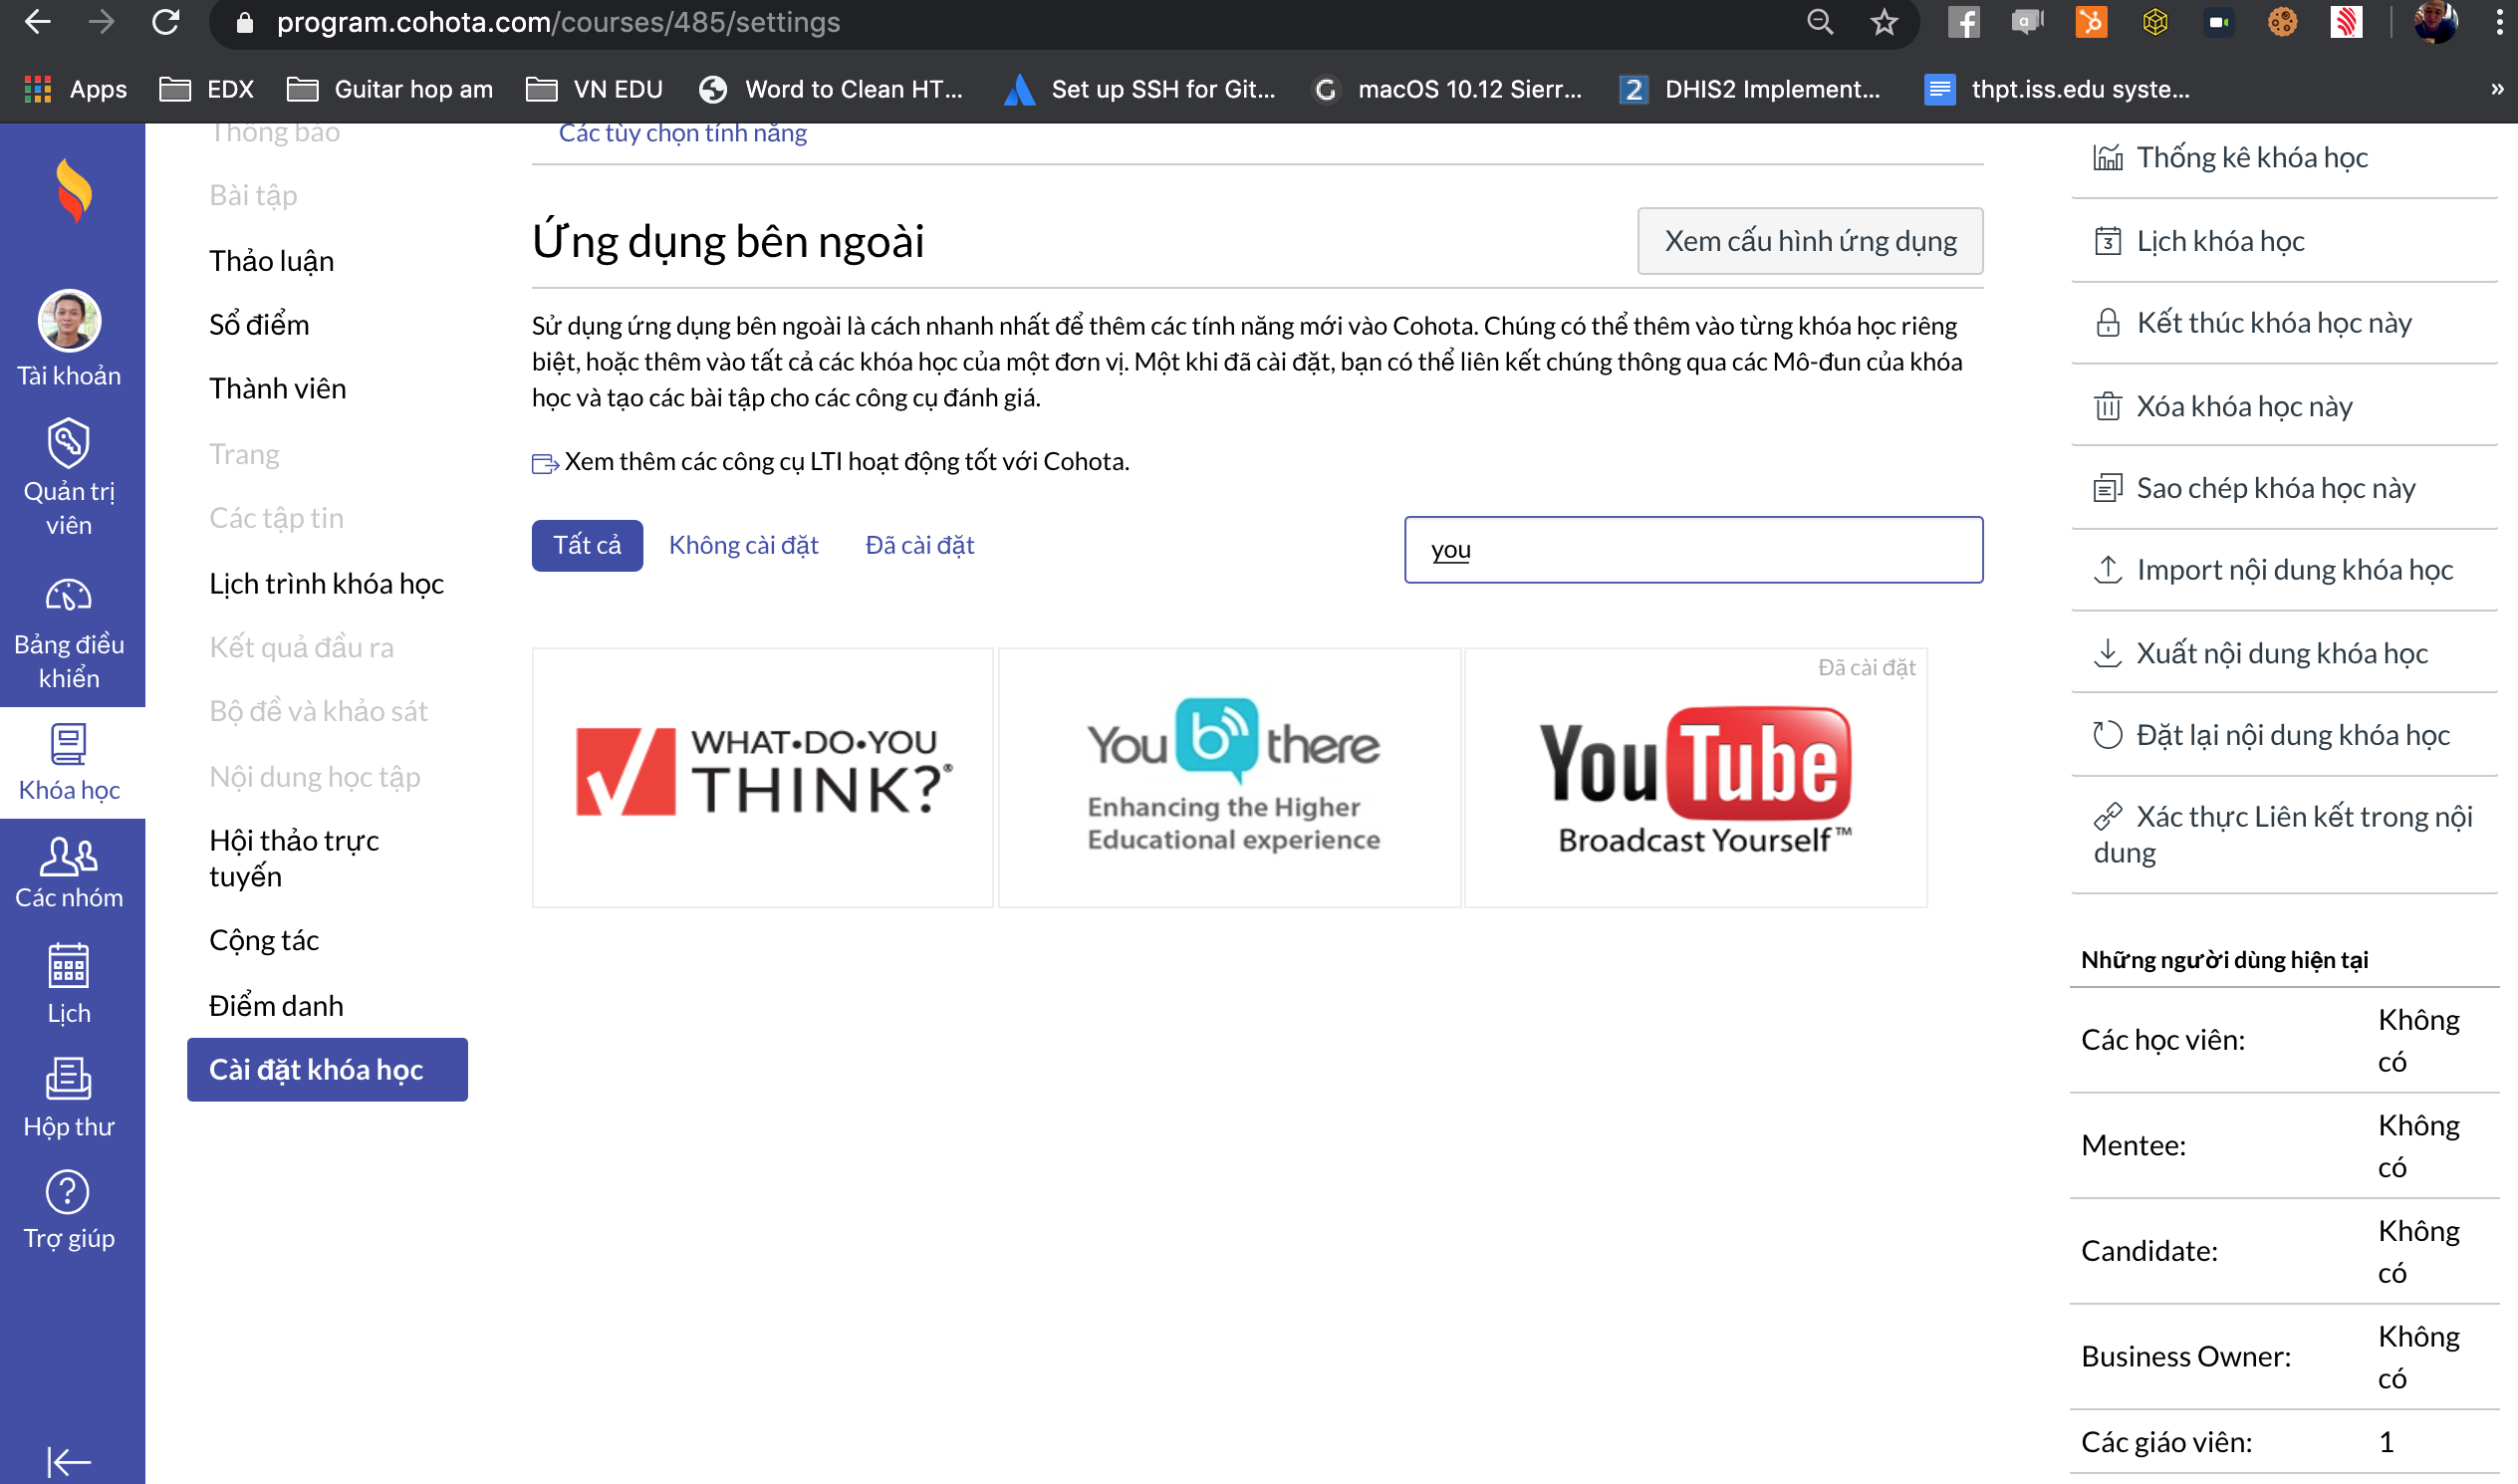Open the YouTube app card
Viewport: 2518px width, 1484px height.
tap(1696, 778)
